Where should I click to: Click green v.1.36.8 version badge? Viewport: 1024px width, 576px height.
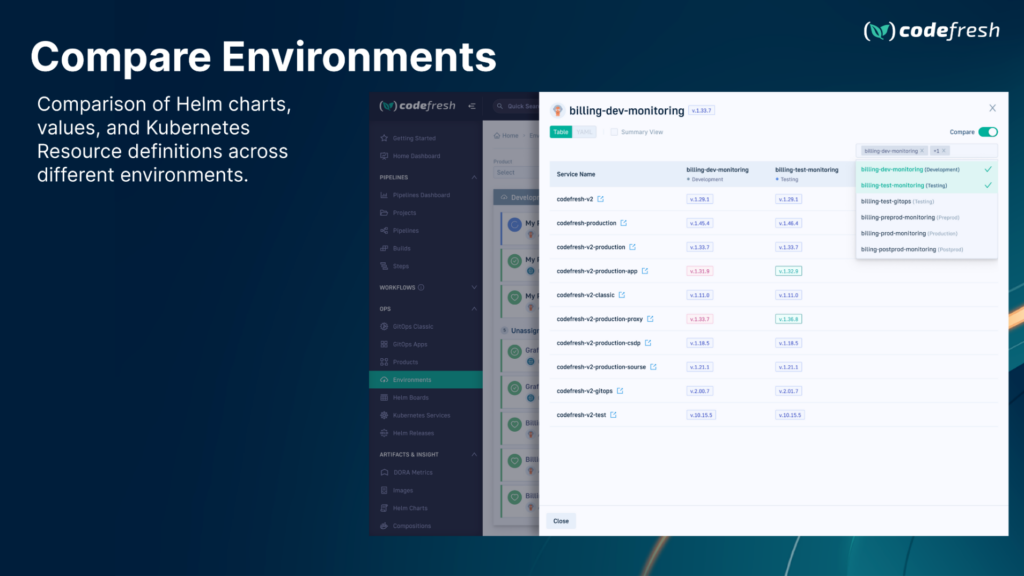click(x=788, y=319)
